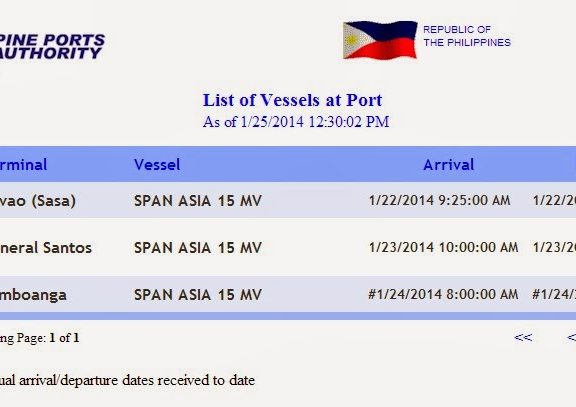Sort by the Arrival column header
Image resolution: width=576 pixels, height=407 pixels.
tap(449, 165)
